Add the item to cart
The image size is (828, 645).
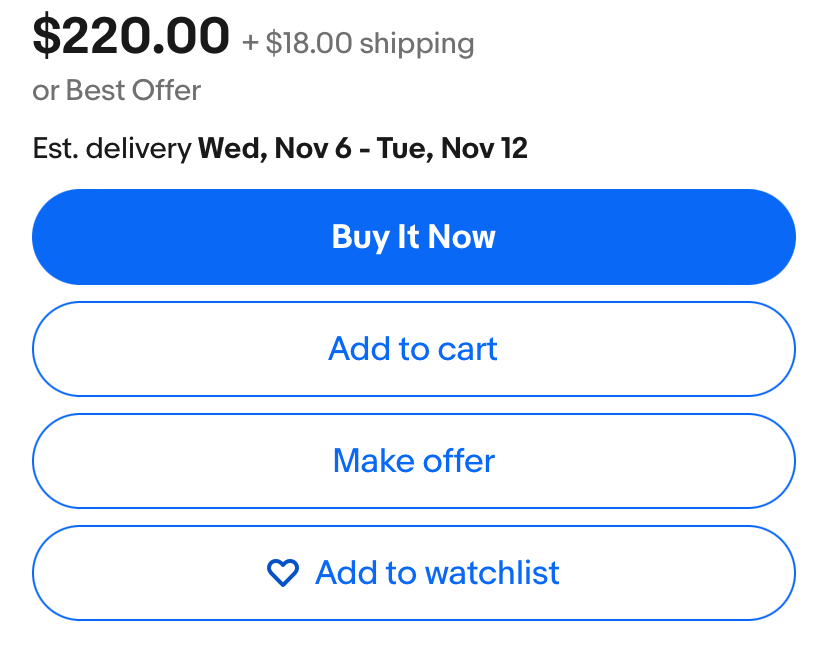coord(414,349)
